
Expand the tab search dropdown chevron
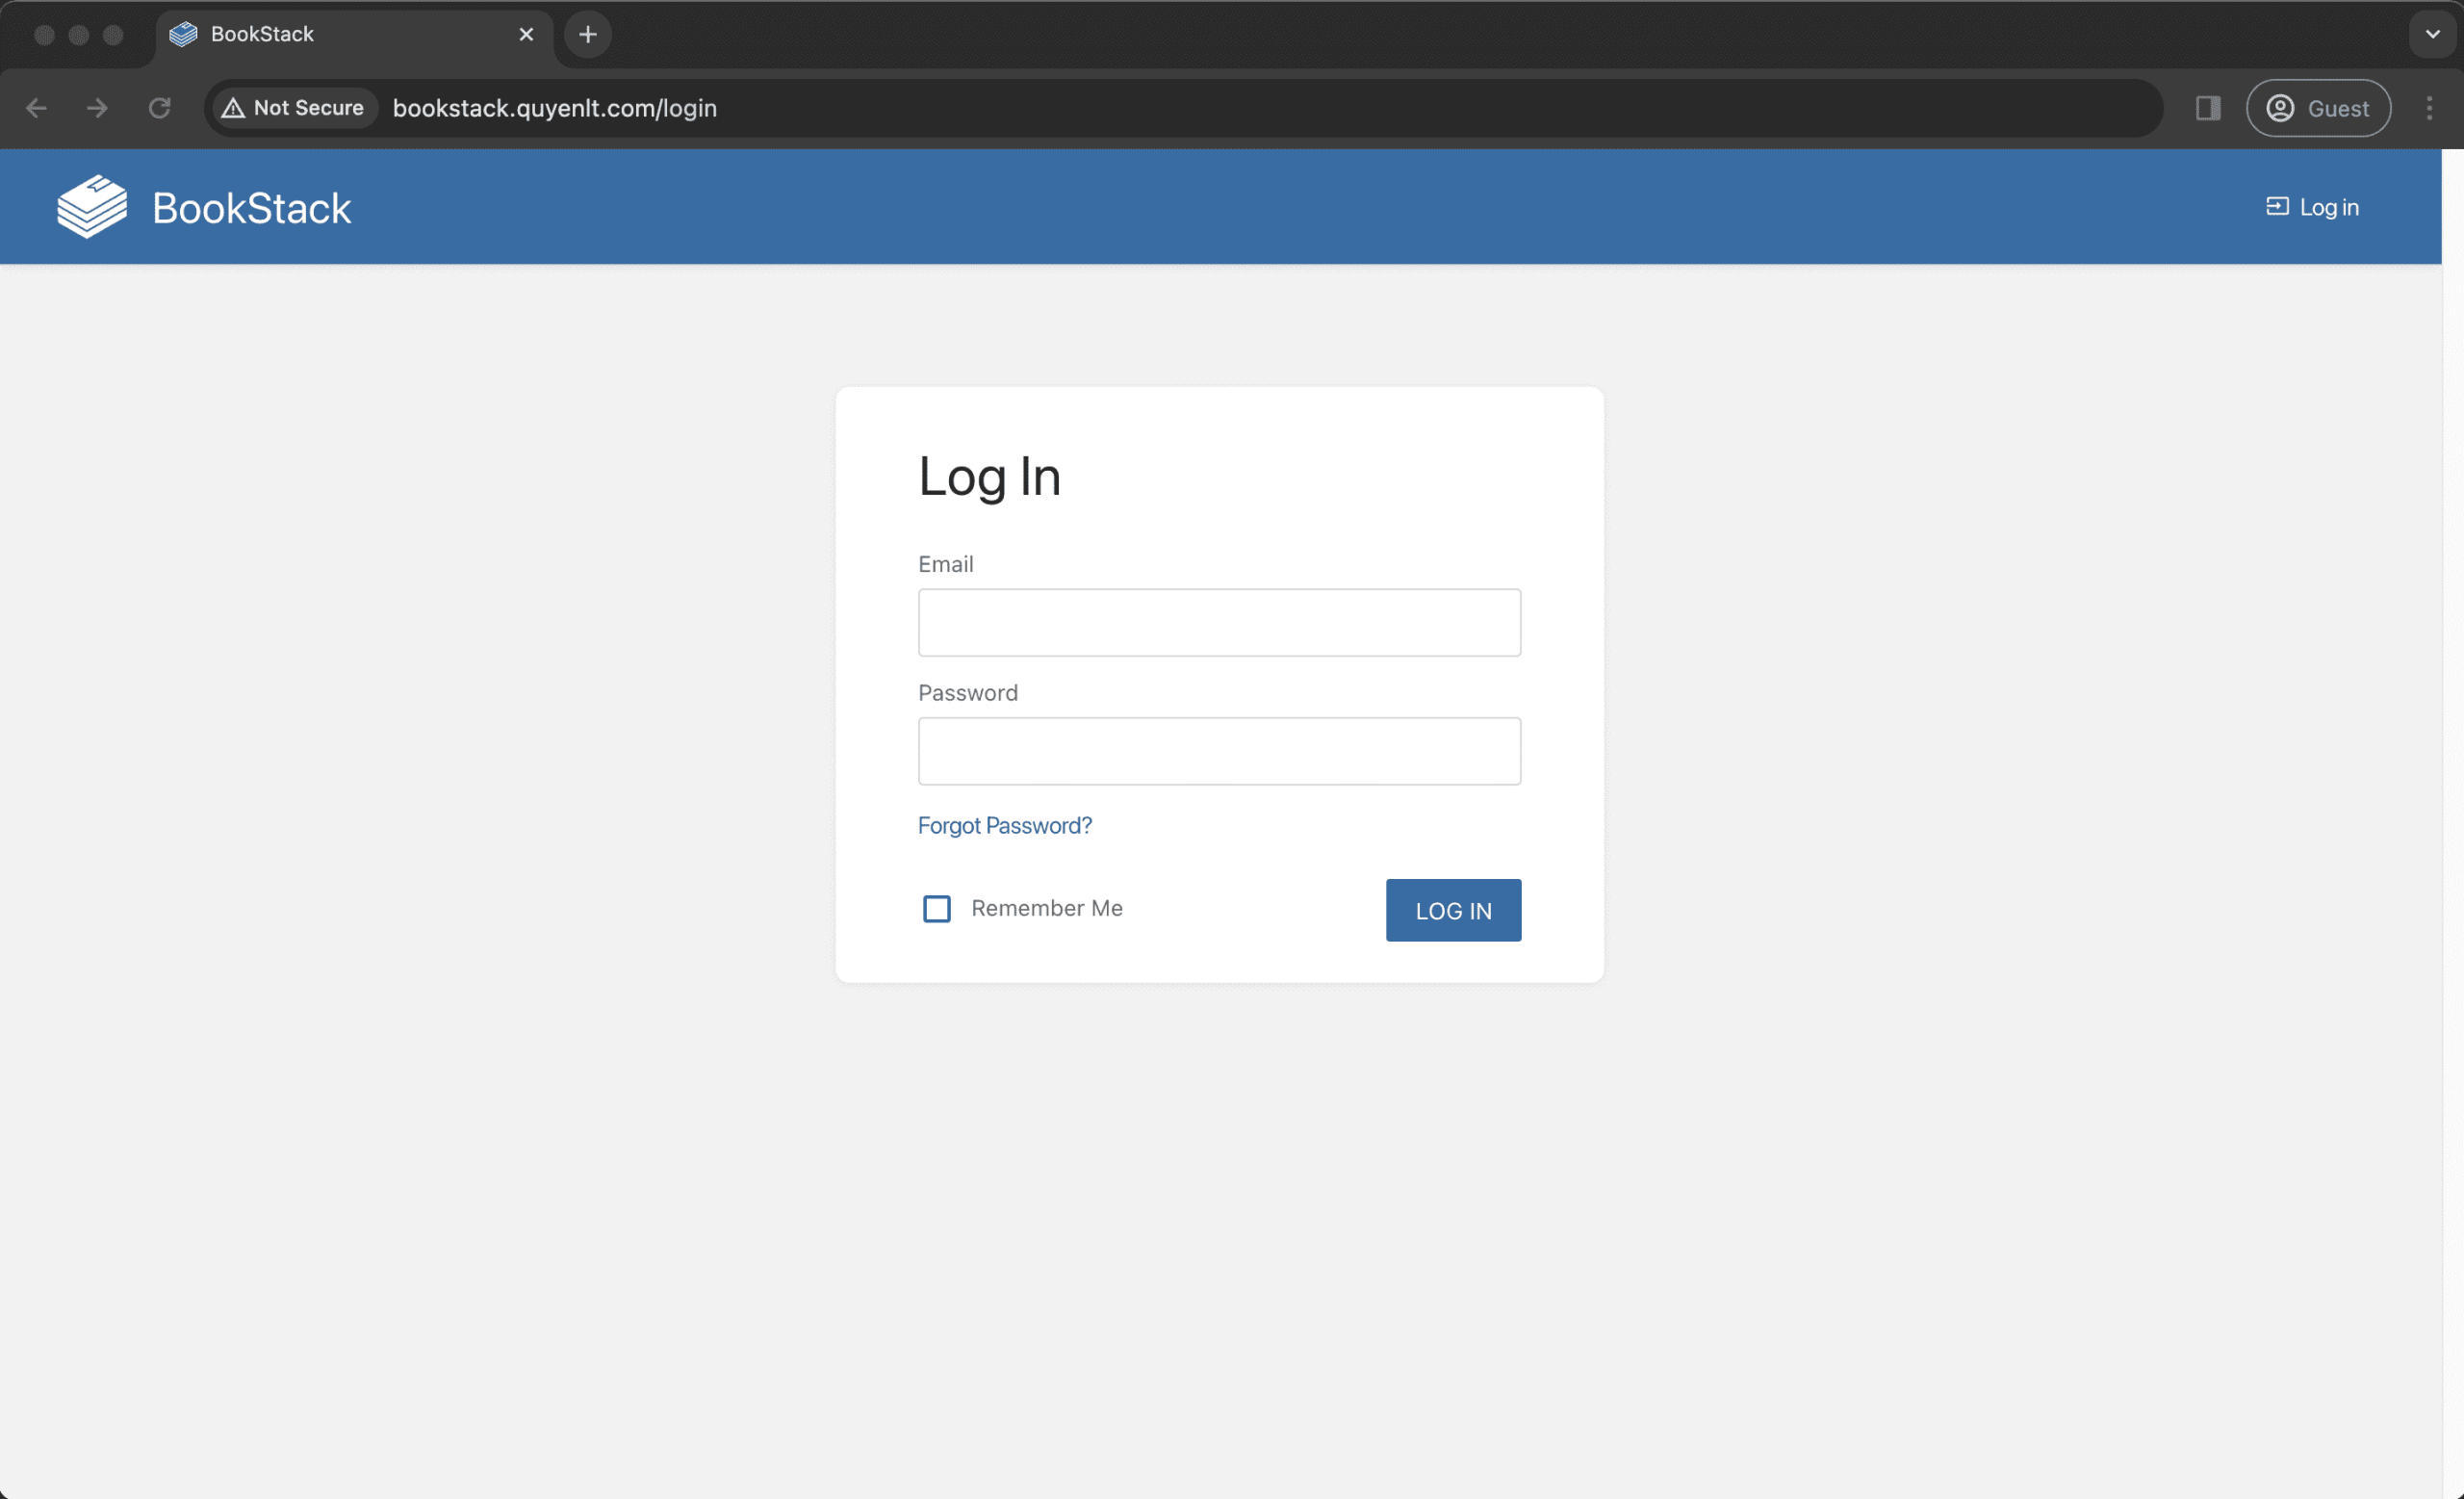point(2432,34)
